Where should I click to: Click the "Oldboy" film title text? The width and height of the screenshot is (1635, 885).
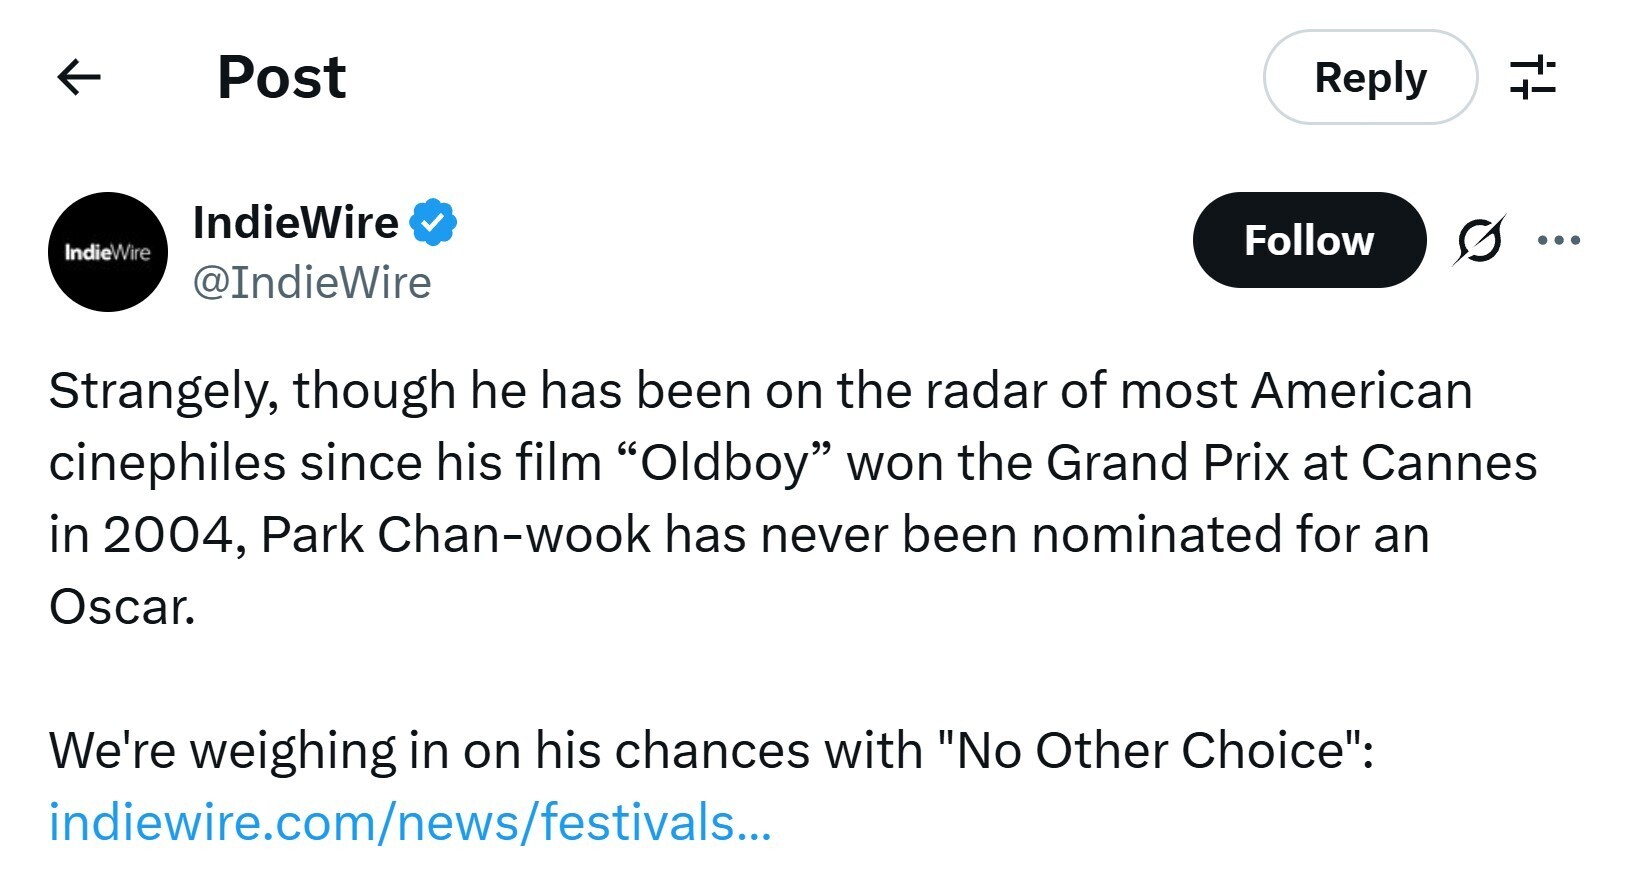point(723,463)
